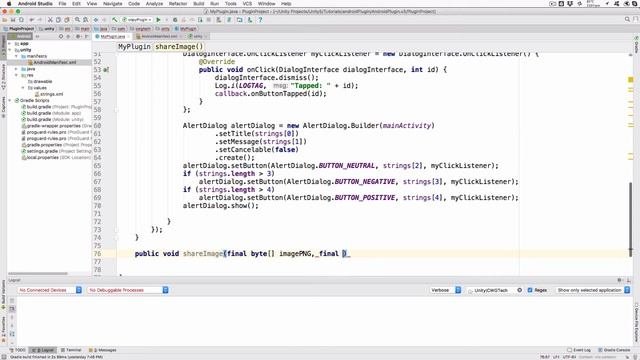Clear the logcat filter with x icon

520,290
